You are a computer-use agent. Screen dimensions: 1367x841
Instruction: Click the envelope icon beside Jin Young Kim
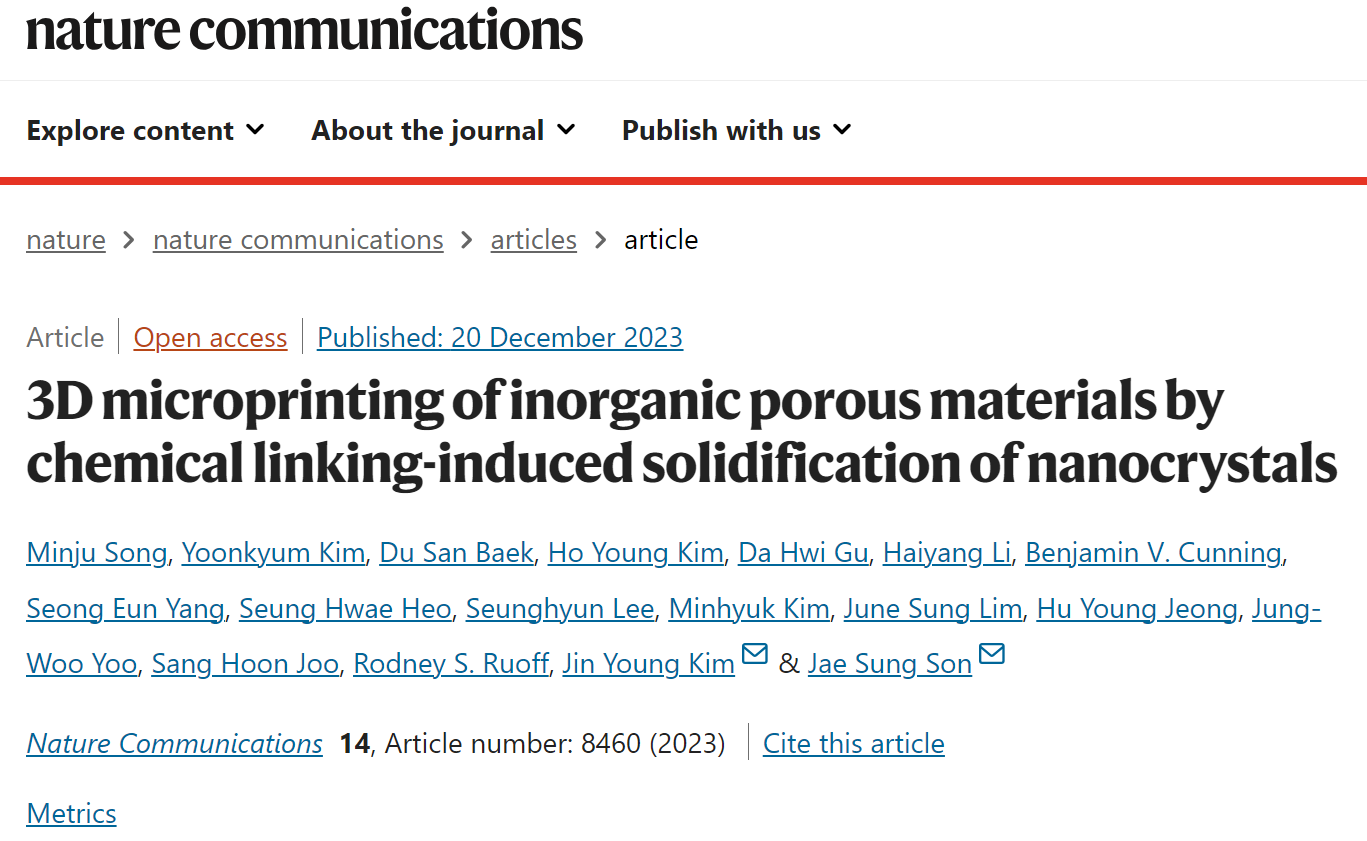pyautogui.click(x=754, y=655)
